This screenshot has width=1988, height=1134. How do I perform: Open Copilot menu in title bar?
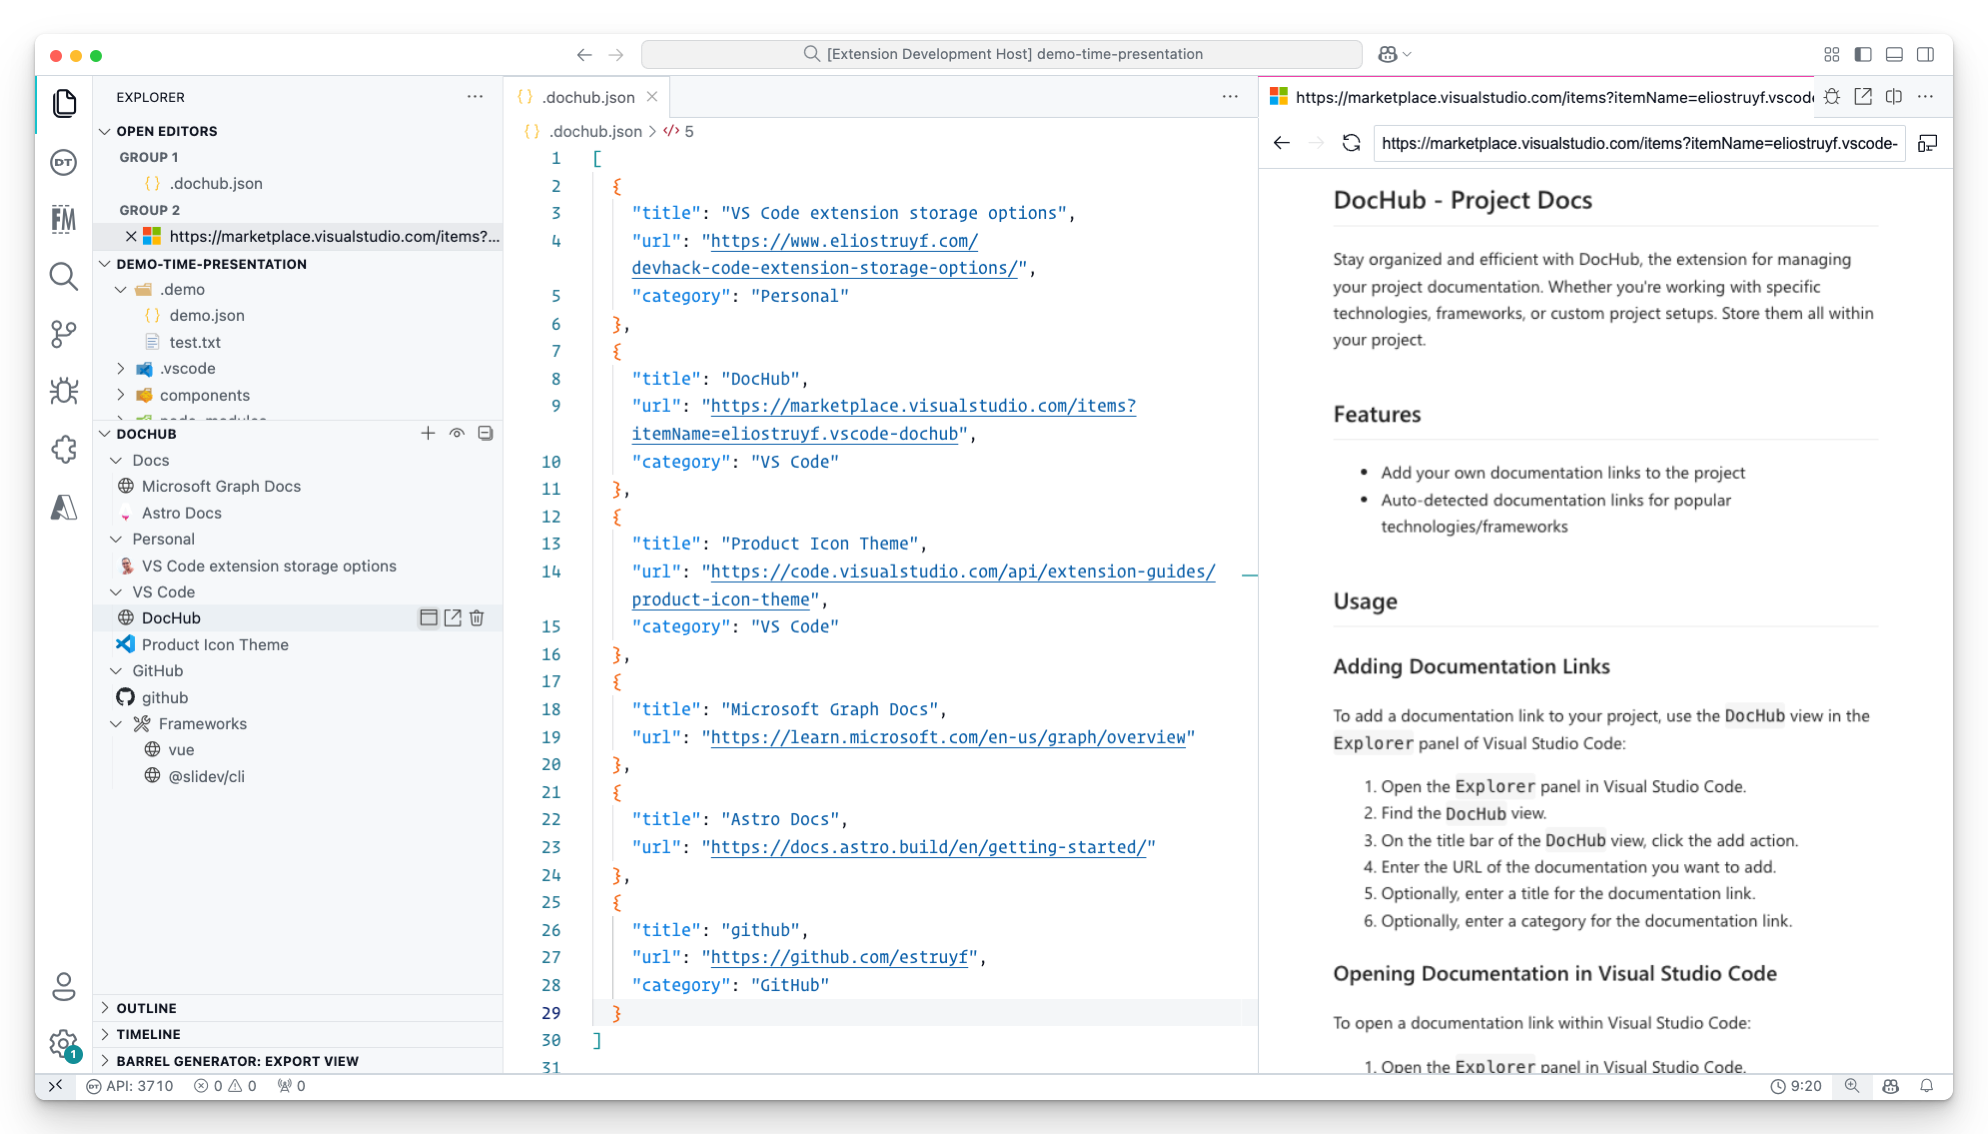[x=1394, y=54]
